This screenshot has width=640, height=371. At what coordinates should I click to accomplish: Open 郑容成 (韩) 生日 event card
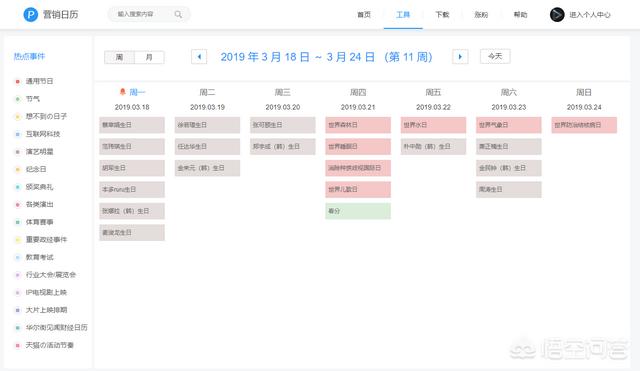pos(282,147)
